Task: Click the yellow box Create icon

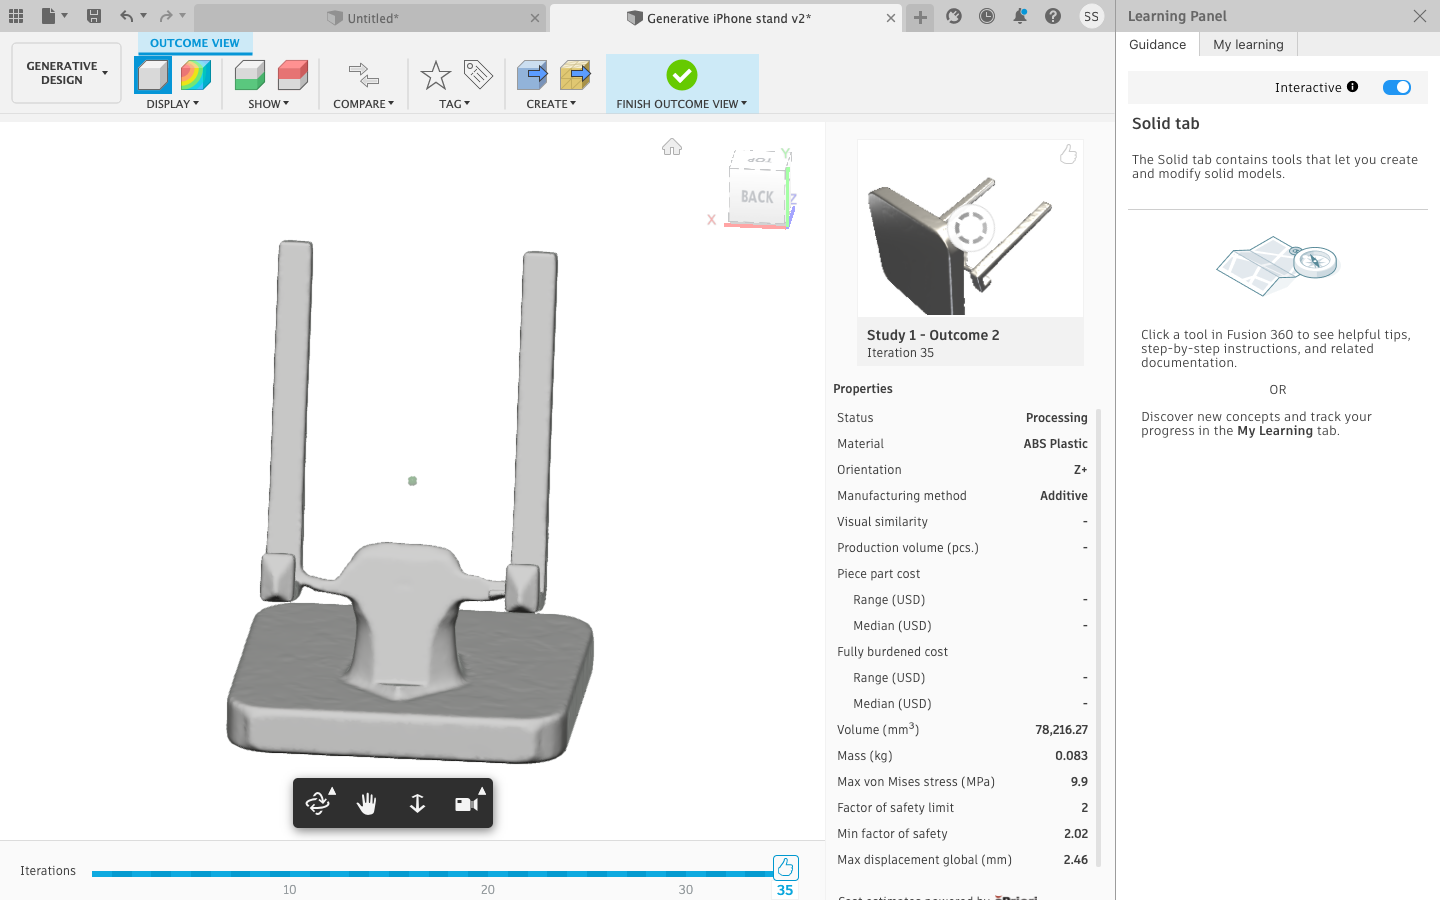Action: (x=575, y=75)
